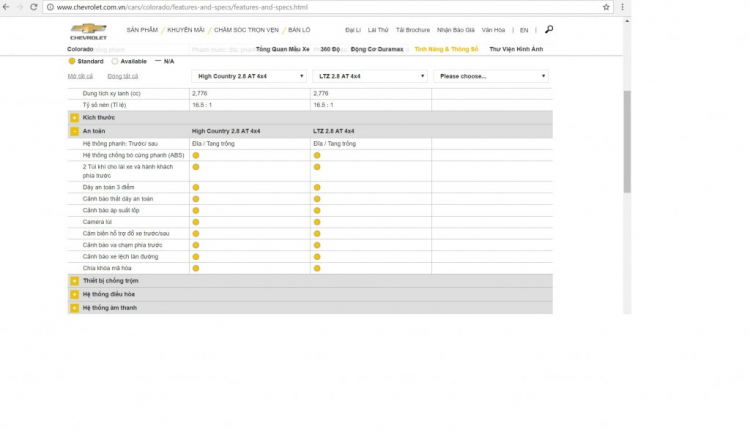Viewport: 750px width, 432px height.
Task: Click the Colorado model title
Action: point(80,49)
